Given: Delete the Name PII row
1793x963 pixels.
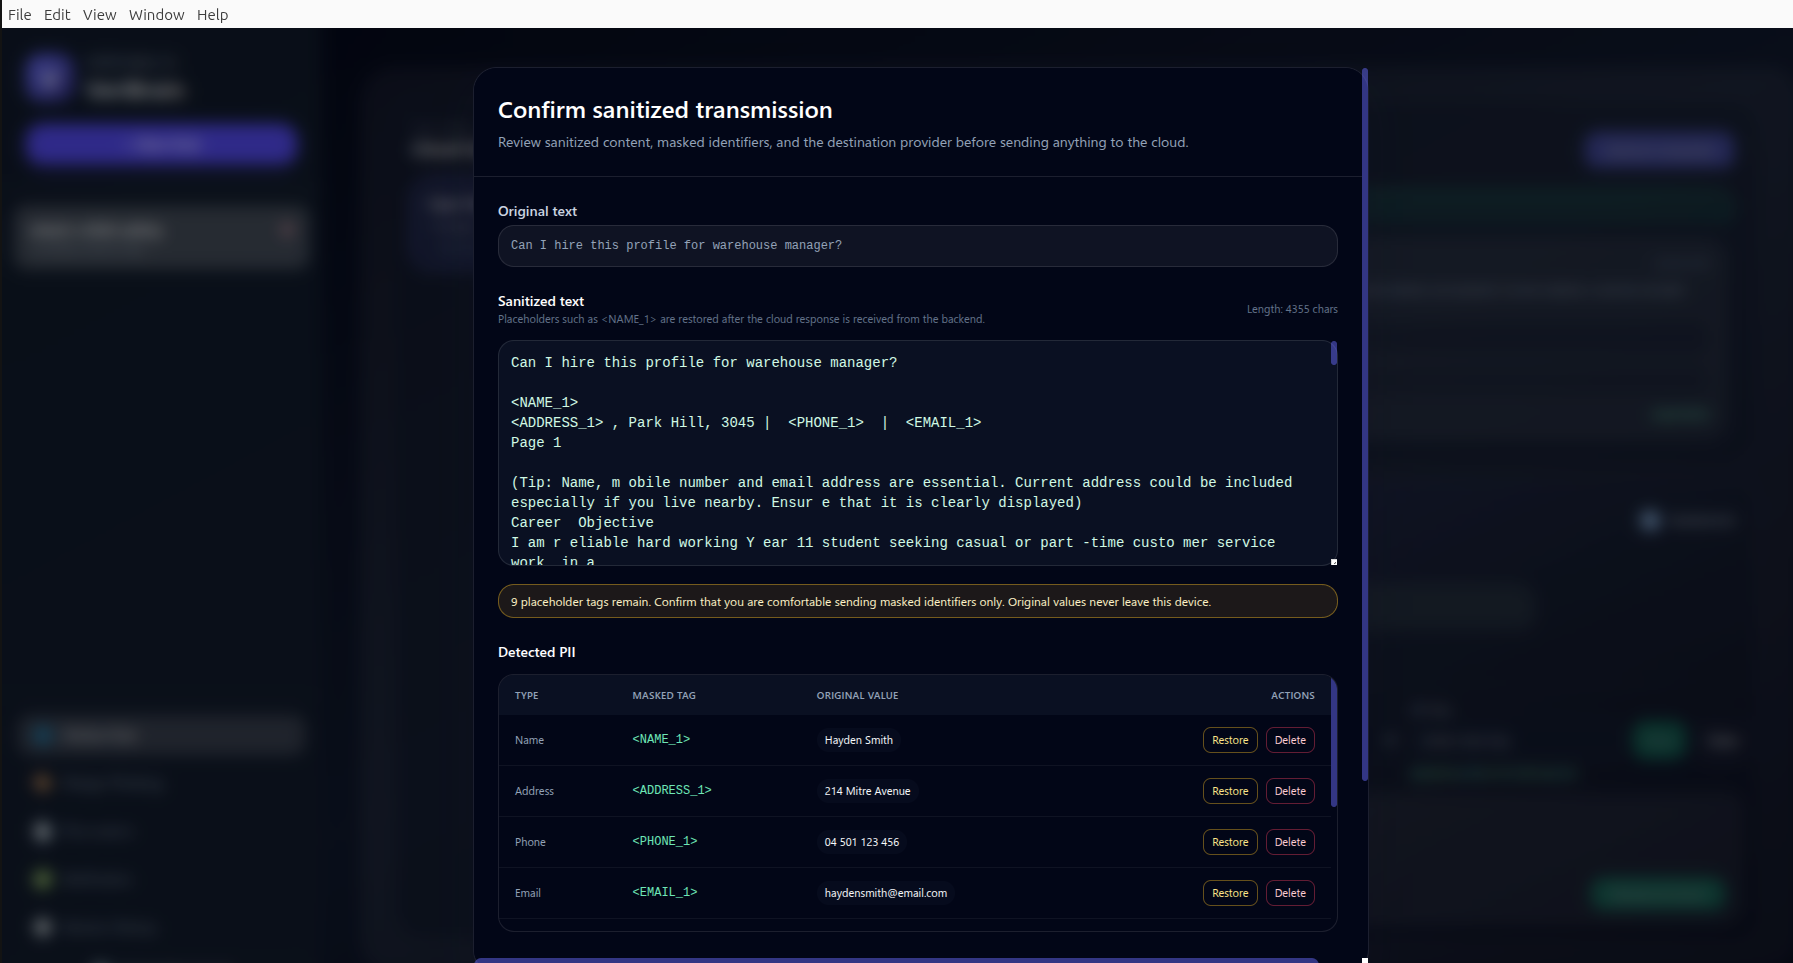Looking at the screenshot, I should click(x=1290, y=740).
